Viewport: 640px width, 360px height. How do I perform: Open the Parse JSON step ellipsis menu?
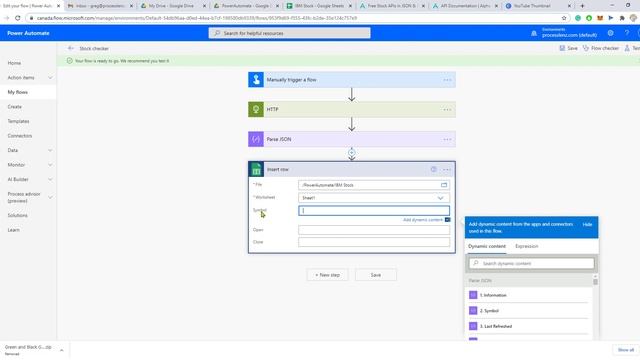447,139
